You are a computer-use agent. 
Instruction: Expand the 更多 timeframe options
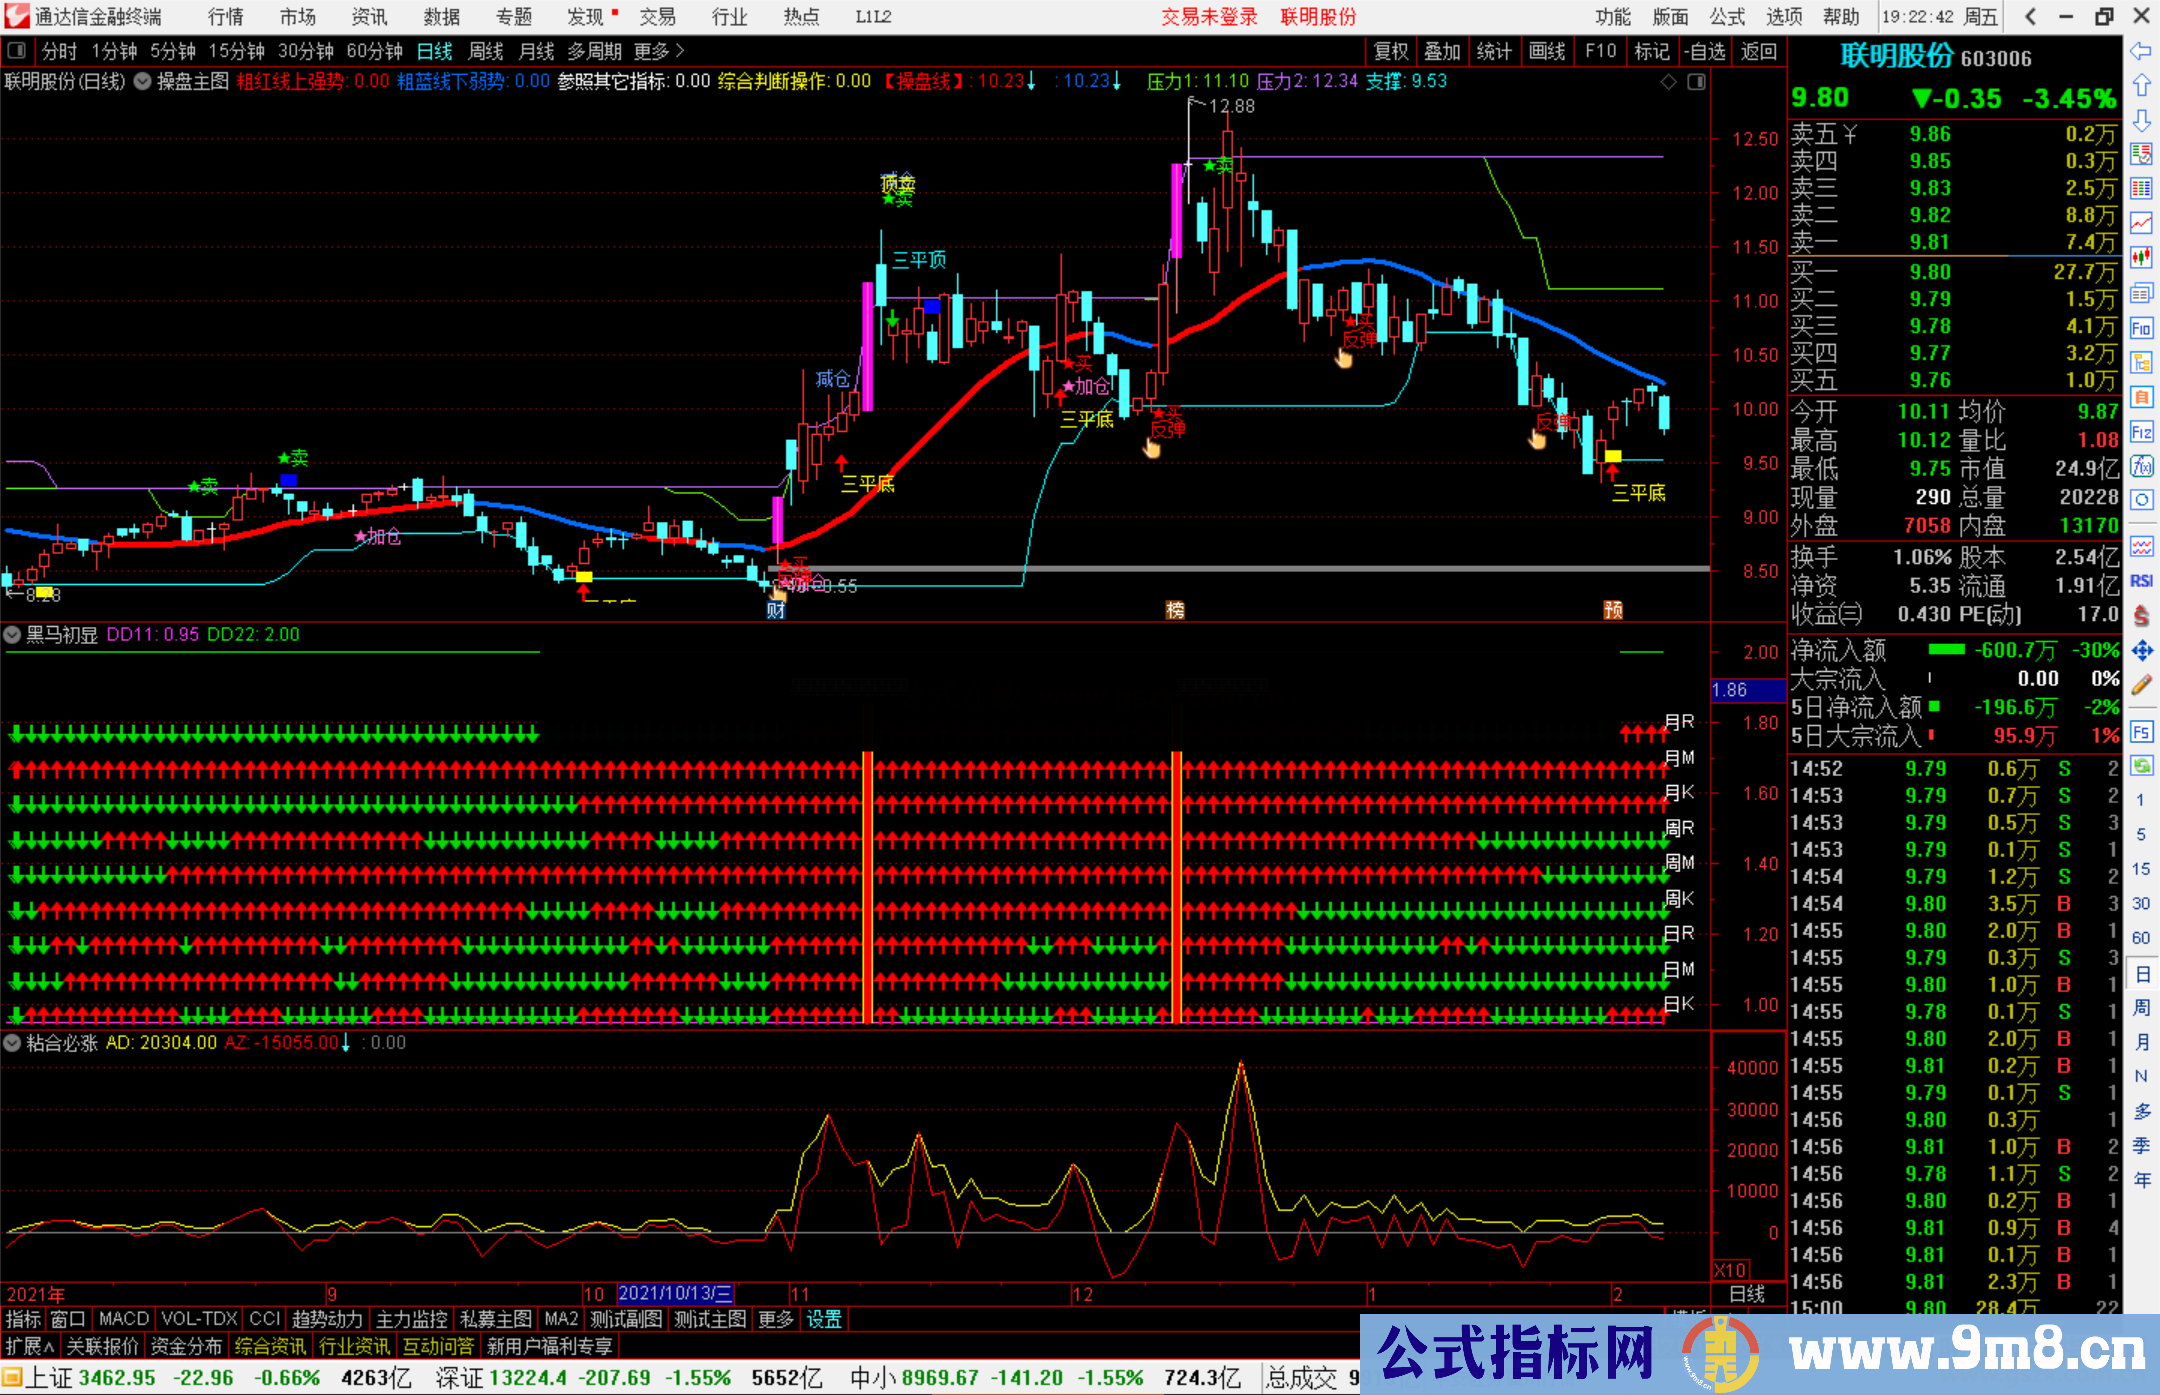(x=659, y=51)
